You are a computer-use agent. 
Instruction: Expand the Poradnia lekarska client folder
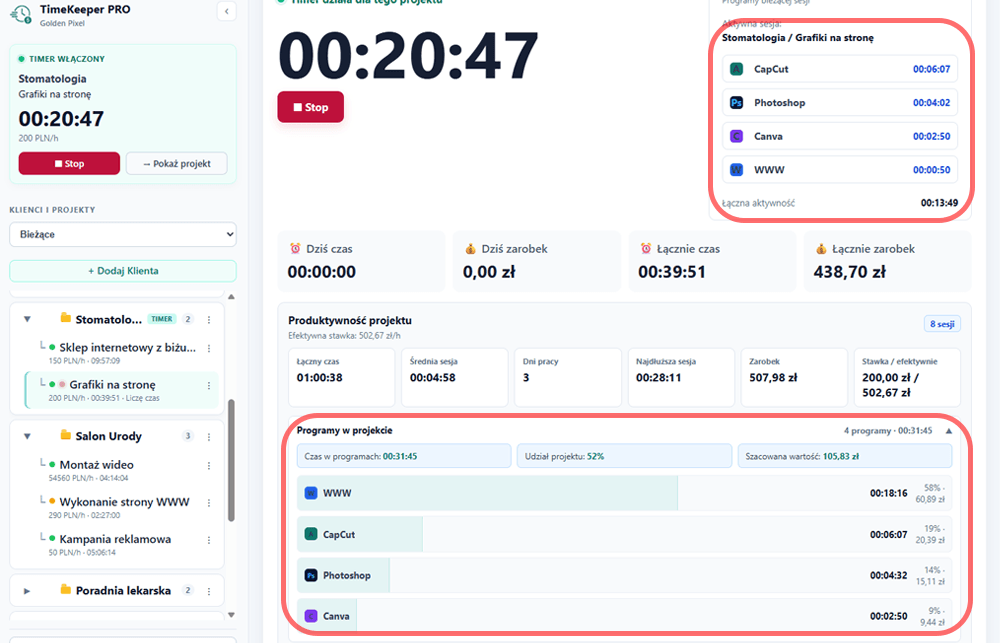(27, 591)
